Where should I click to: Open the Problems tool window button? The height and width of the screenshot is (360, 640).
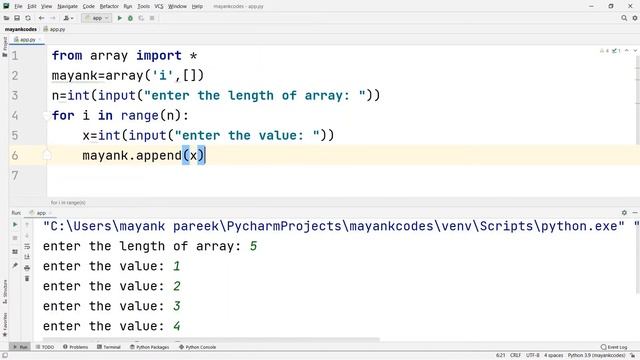76,347
